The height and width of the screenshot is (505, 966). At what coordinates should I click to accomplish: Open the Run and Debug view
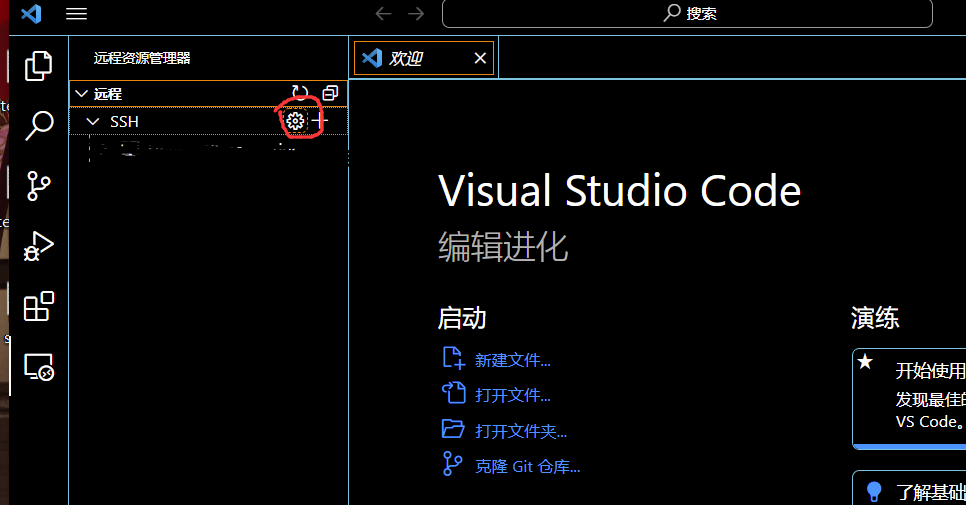tap(38, 246)
